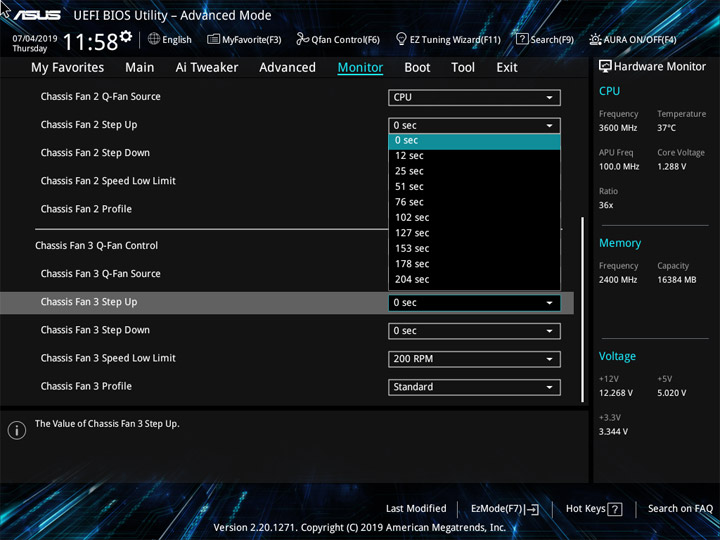720x540 pixels.
Task: Open the Ai Tweaker tab
Action: 207,68
